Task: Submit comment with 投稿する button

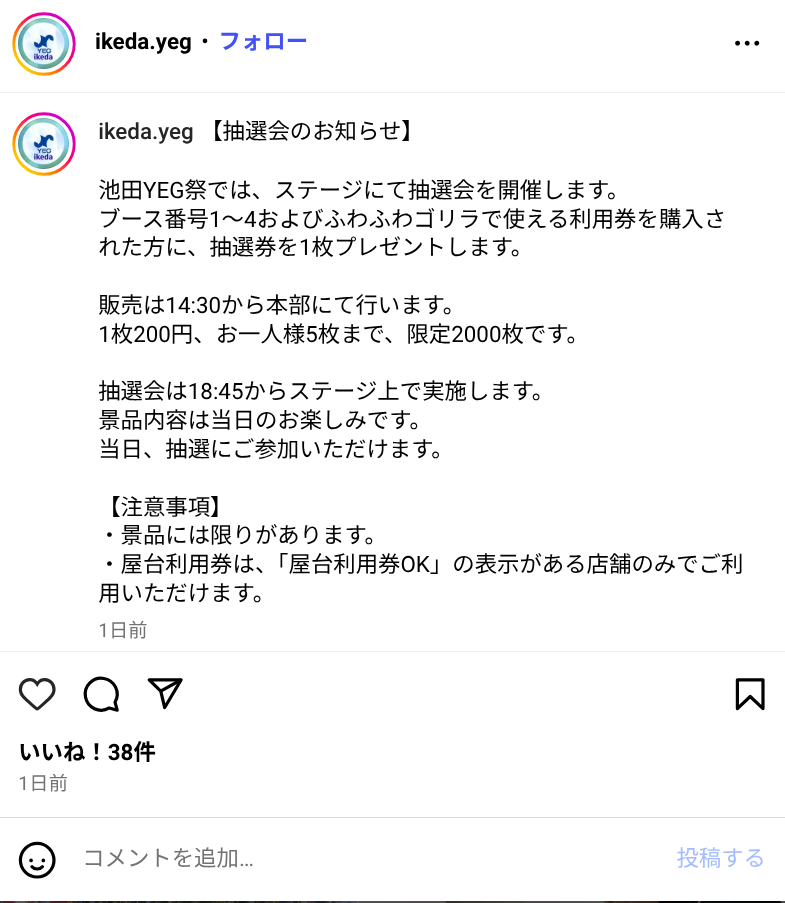Action: [720, 858]
